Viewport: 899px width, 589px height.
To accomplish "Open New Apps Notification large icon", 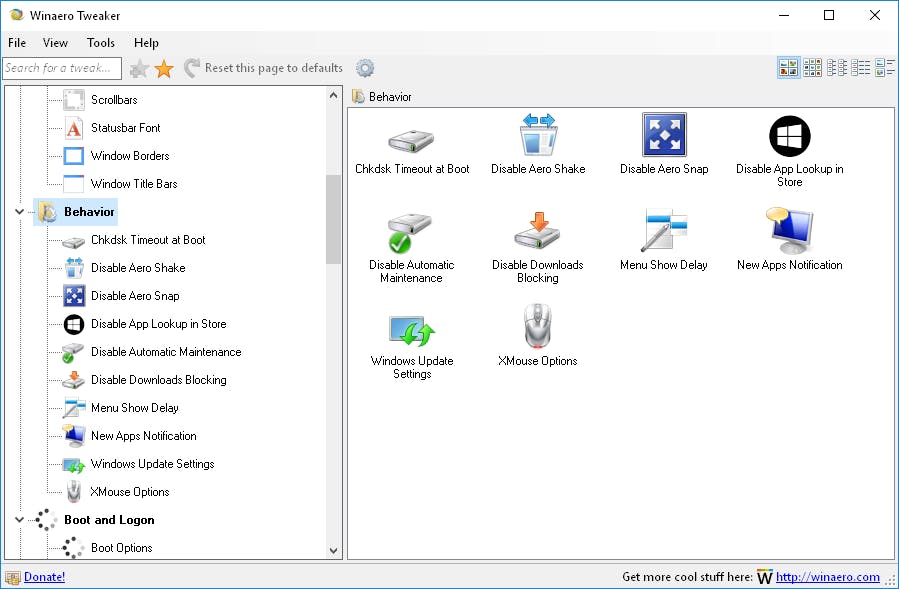I will [789, 231].
